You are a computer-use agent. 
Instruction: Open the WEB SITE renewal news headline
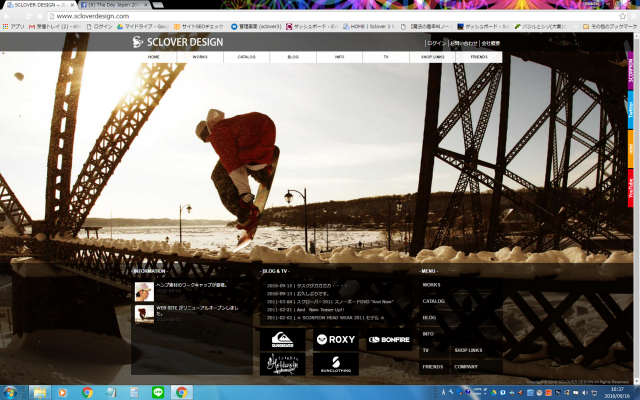197,311
